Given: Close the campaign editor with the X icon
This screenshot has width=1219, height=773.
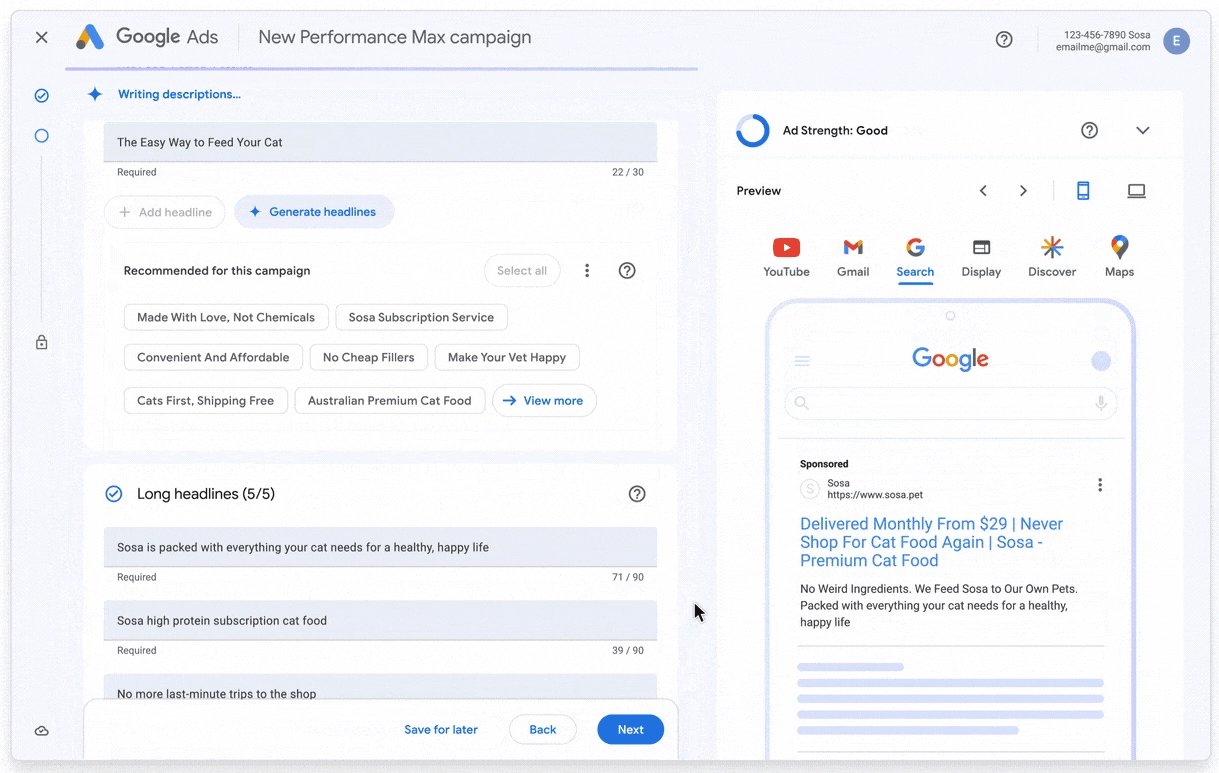Looking at the screenshot, I should click(41, 37).
